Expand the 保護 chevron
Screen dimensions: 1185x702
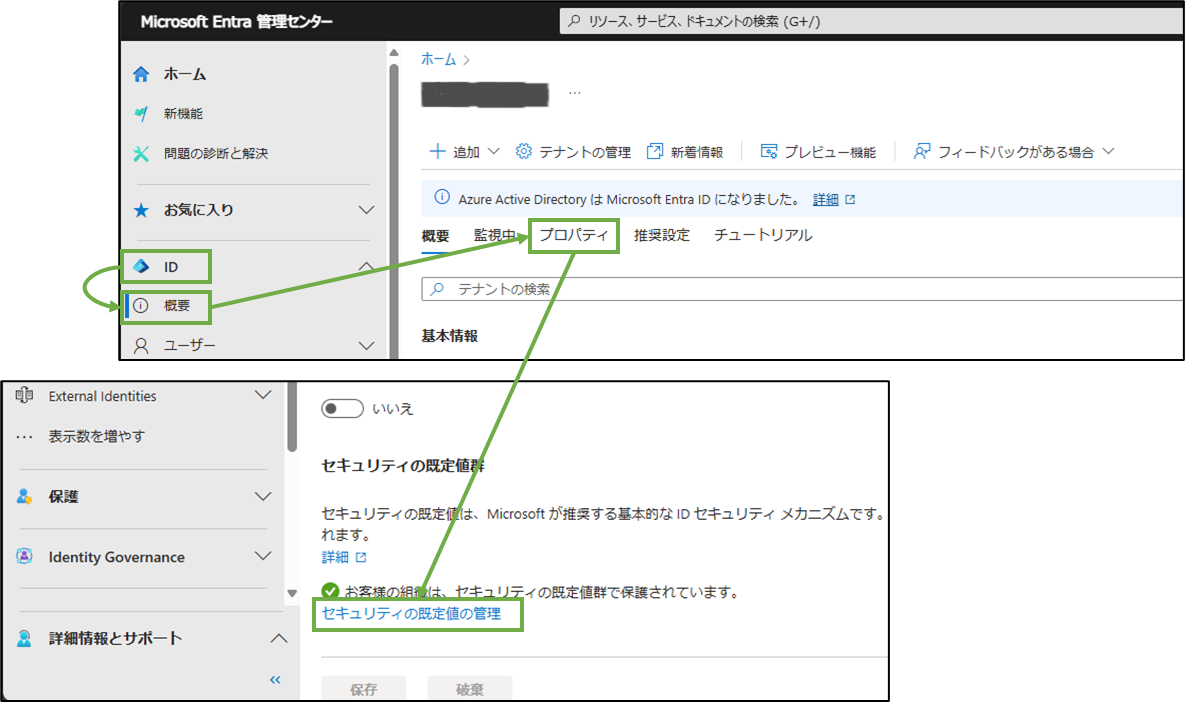point(263,496)
